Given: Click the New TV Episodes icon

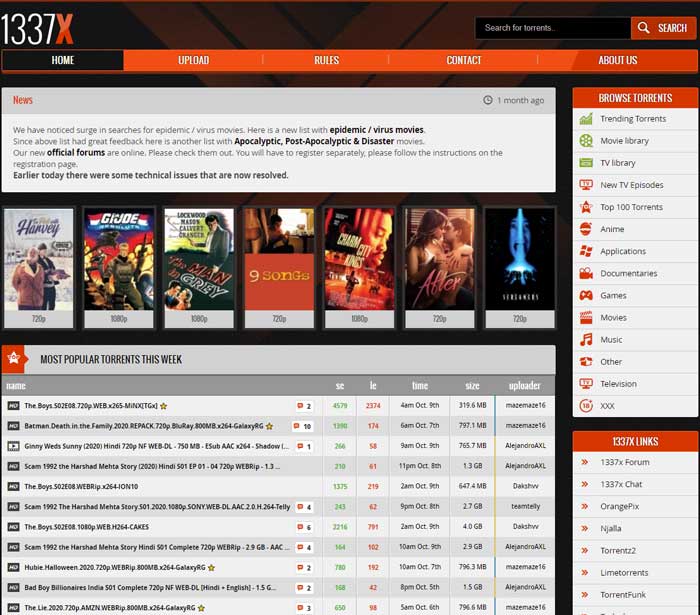Looking at the screenshot, I should pos(586,184).
